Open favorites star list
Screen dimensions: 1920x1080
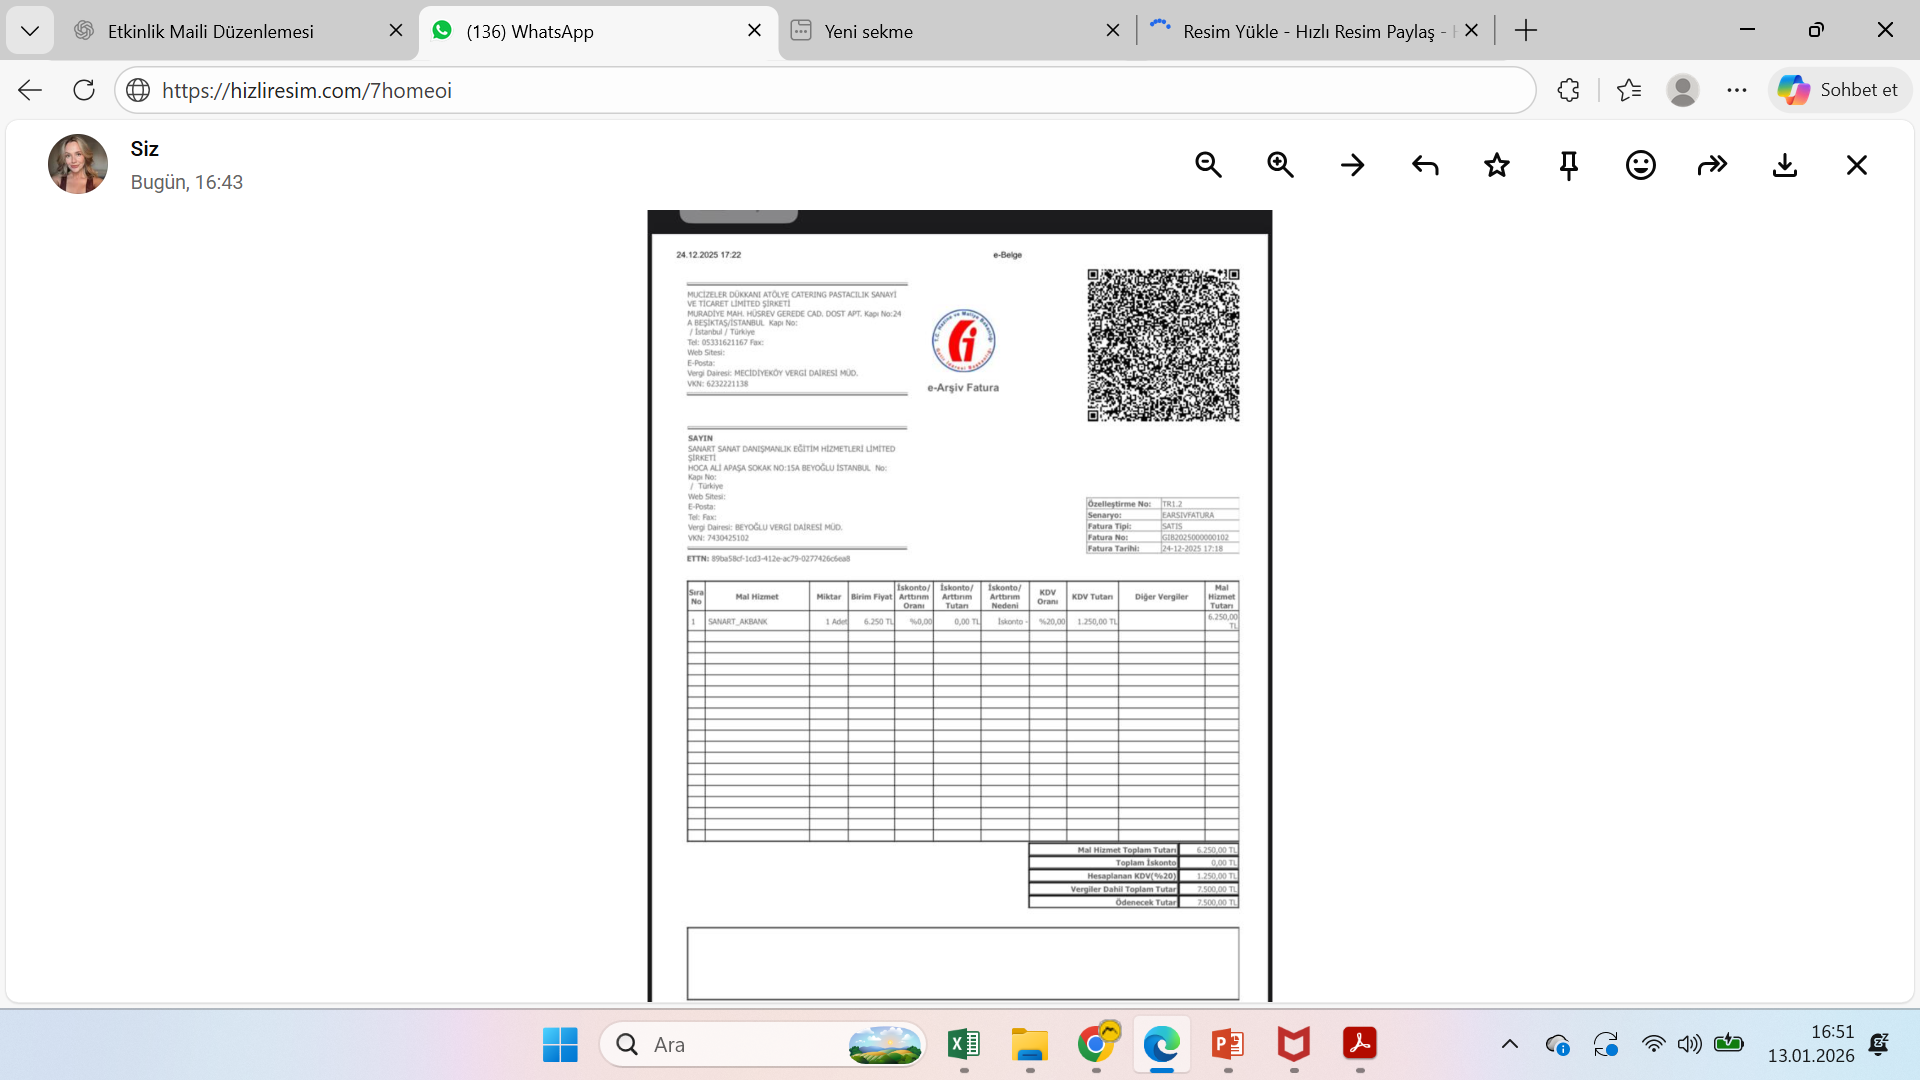click(1628, 90)
